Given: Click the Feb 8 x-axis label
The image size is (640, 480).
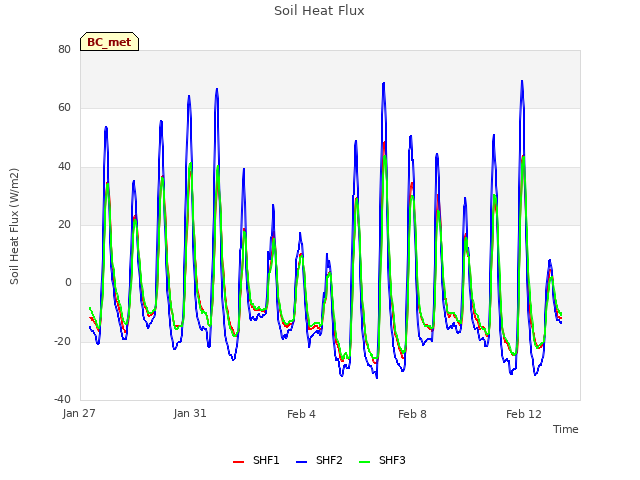Looking at the screenshot, I should 412,414.
